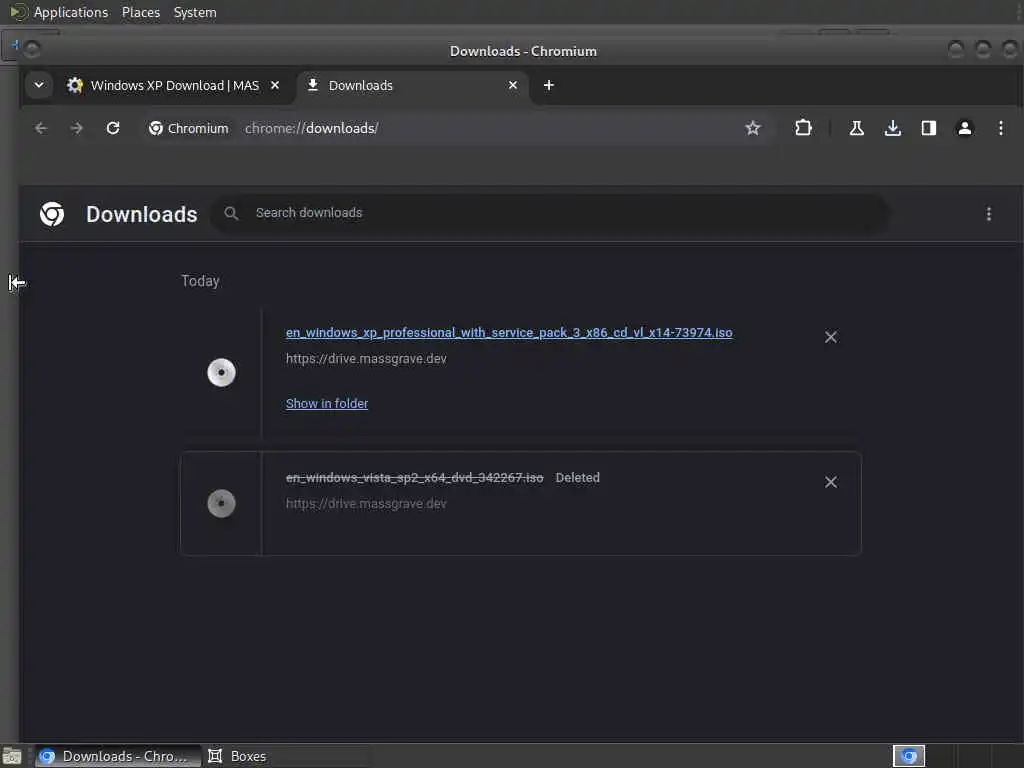Click the workspace switcher Chromium thumbnail
Viewport: 1024px width, 768px height.
click(908, 756)
